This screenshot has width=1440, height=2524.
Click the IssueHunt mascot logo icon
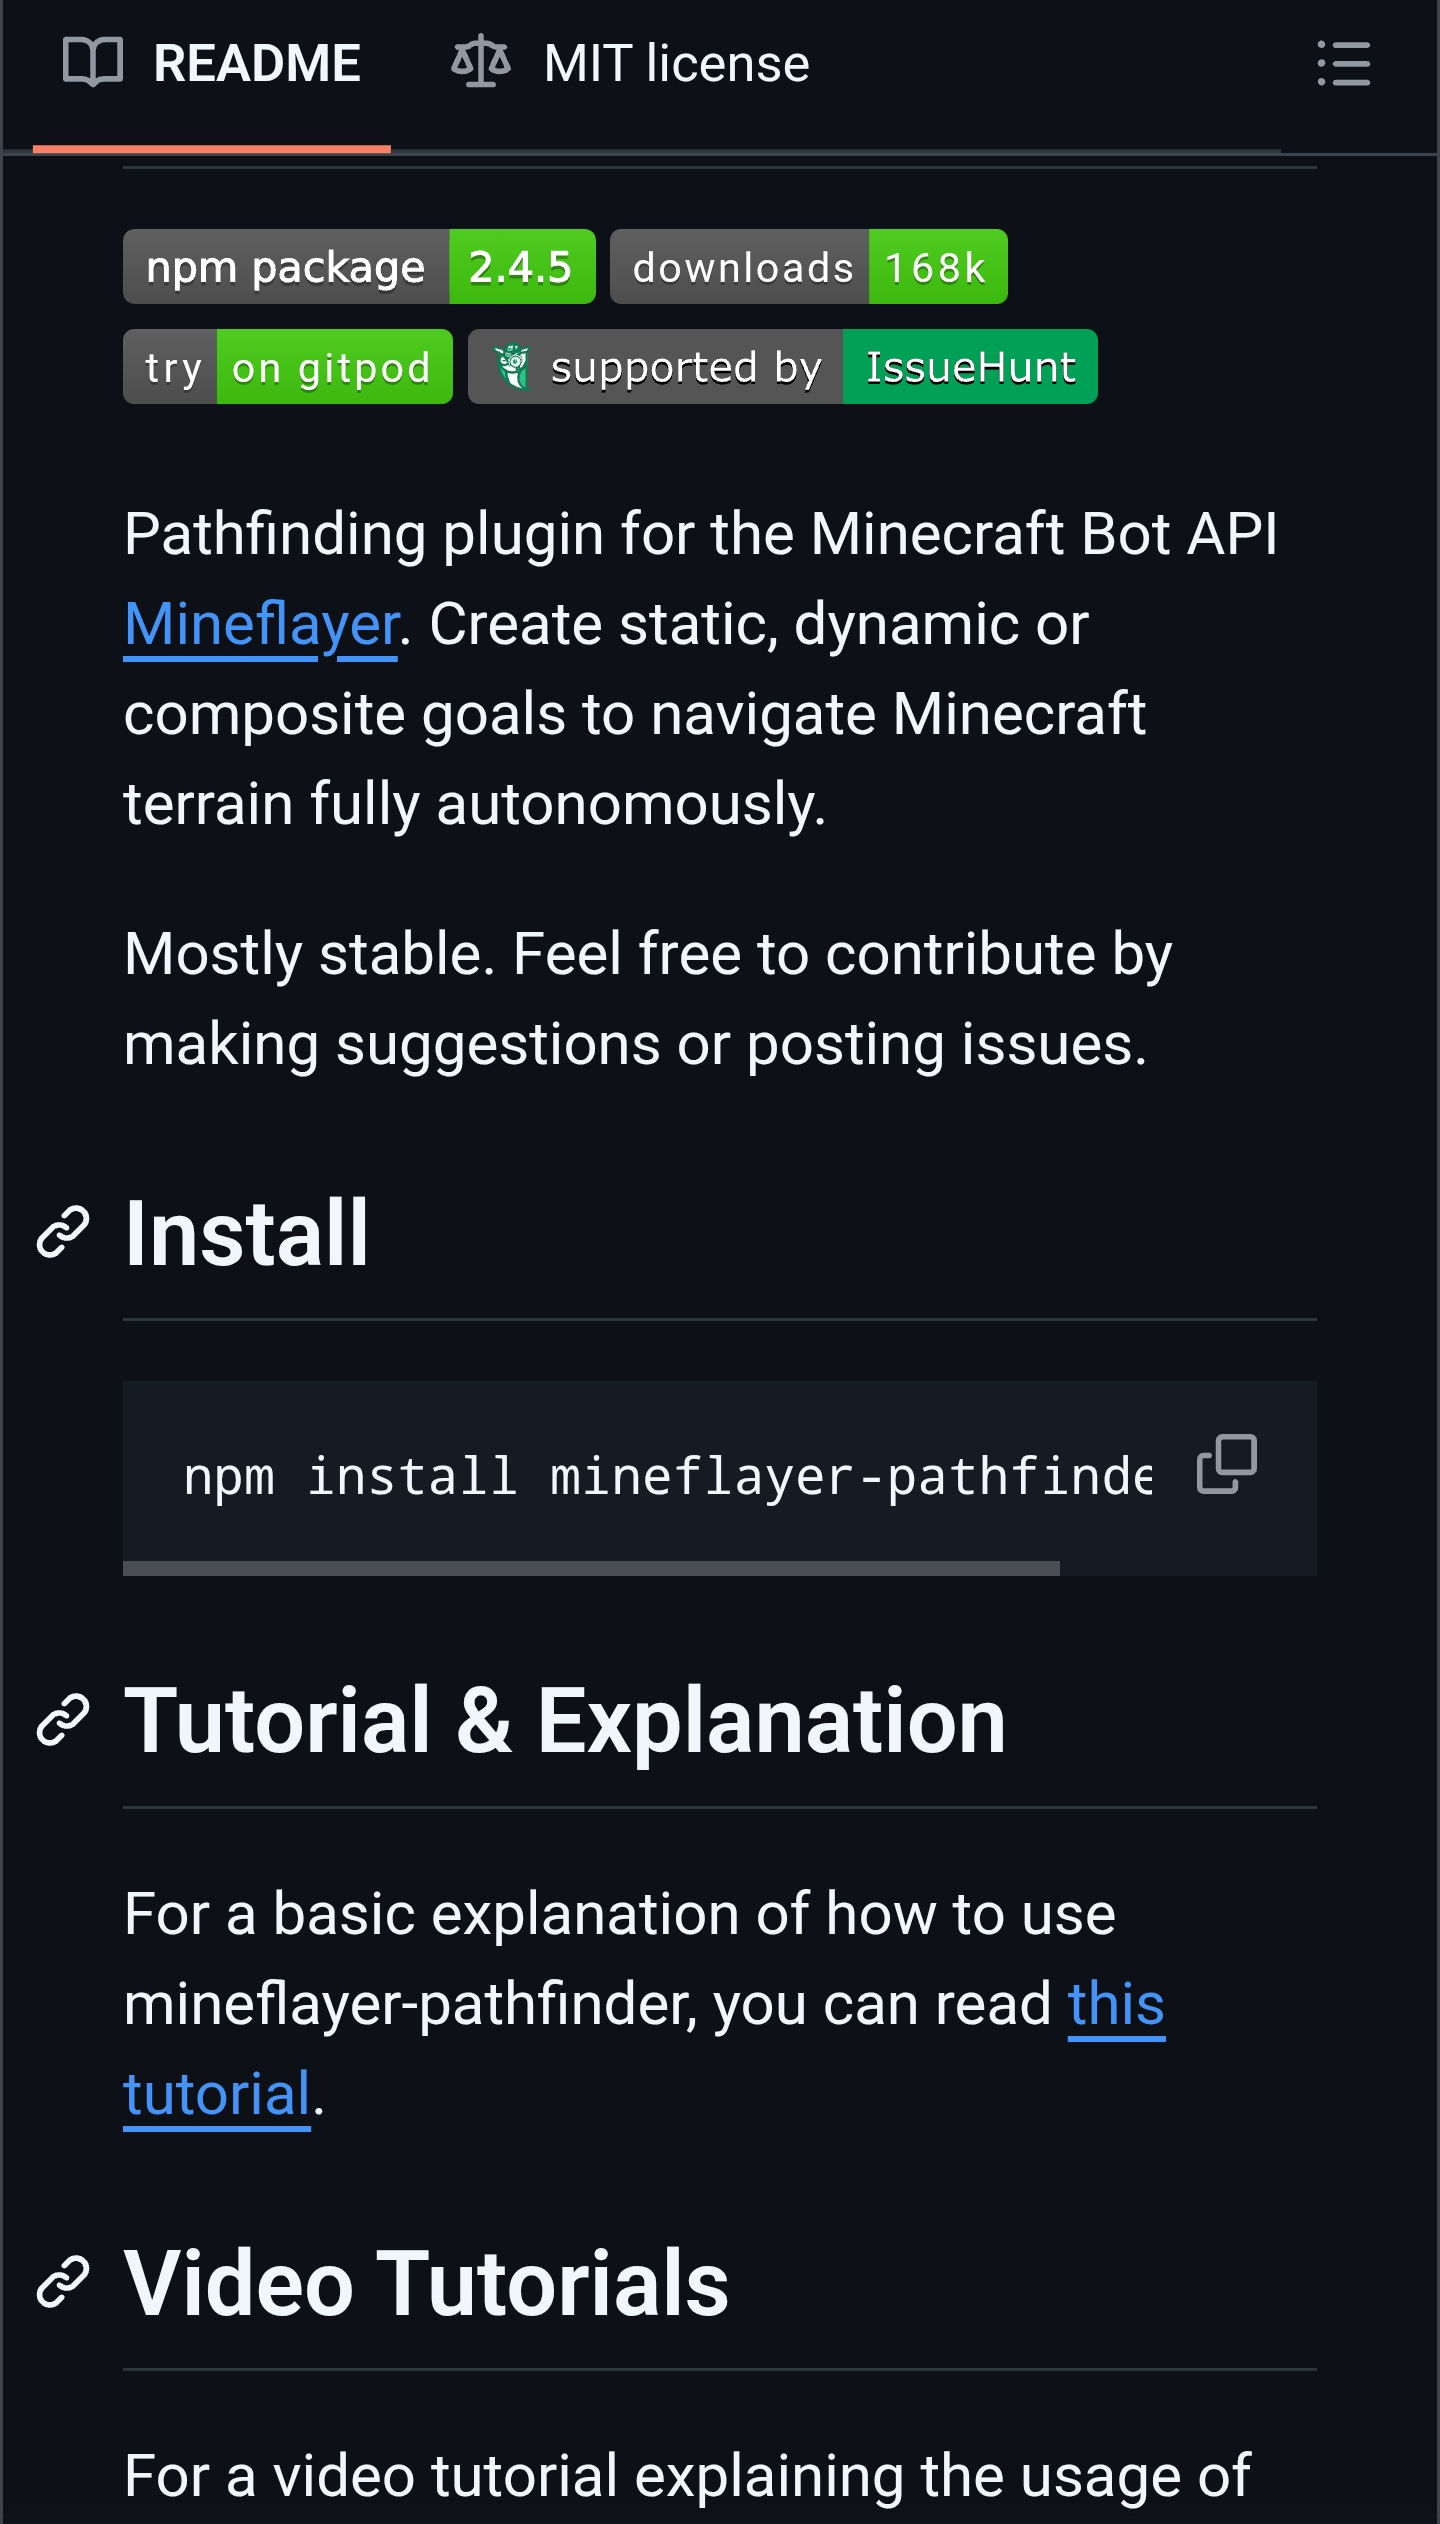[x=513, y=366]
